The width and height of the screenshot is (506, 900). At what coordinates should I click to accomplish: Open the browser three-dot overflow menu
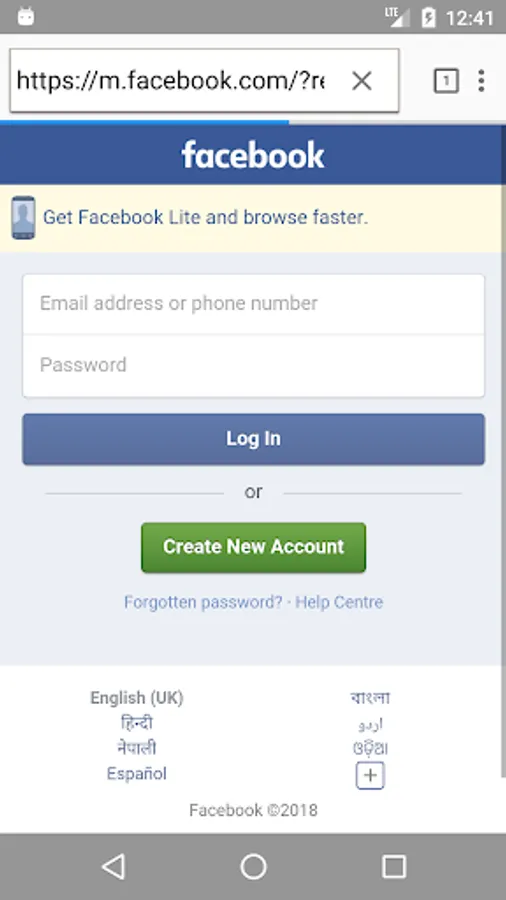coord(481,81)
